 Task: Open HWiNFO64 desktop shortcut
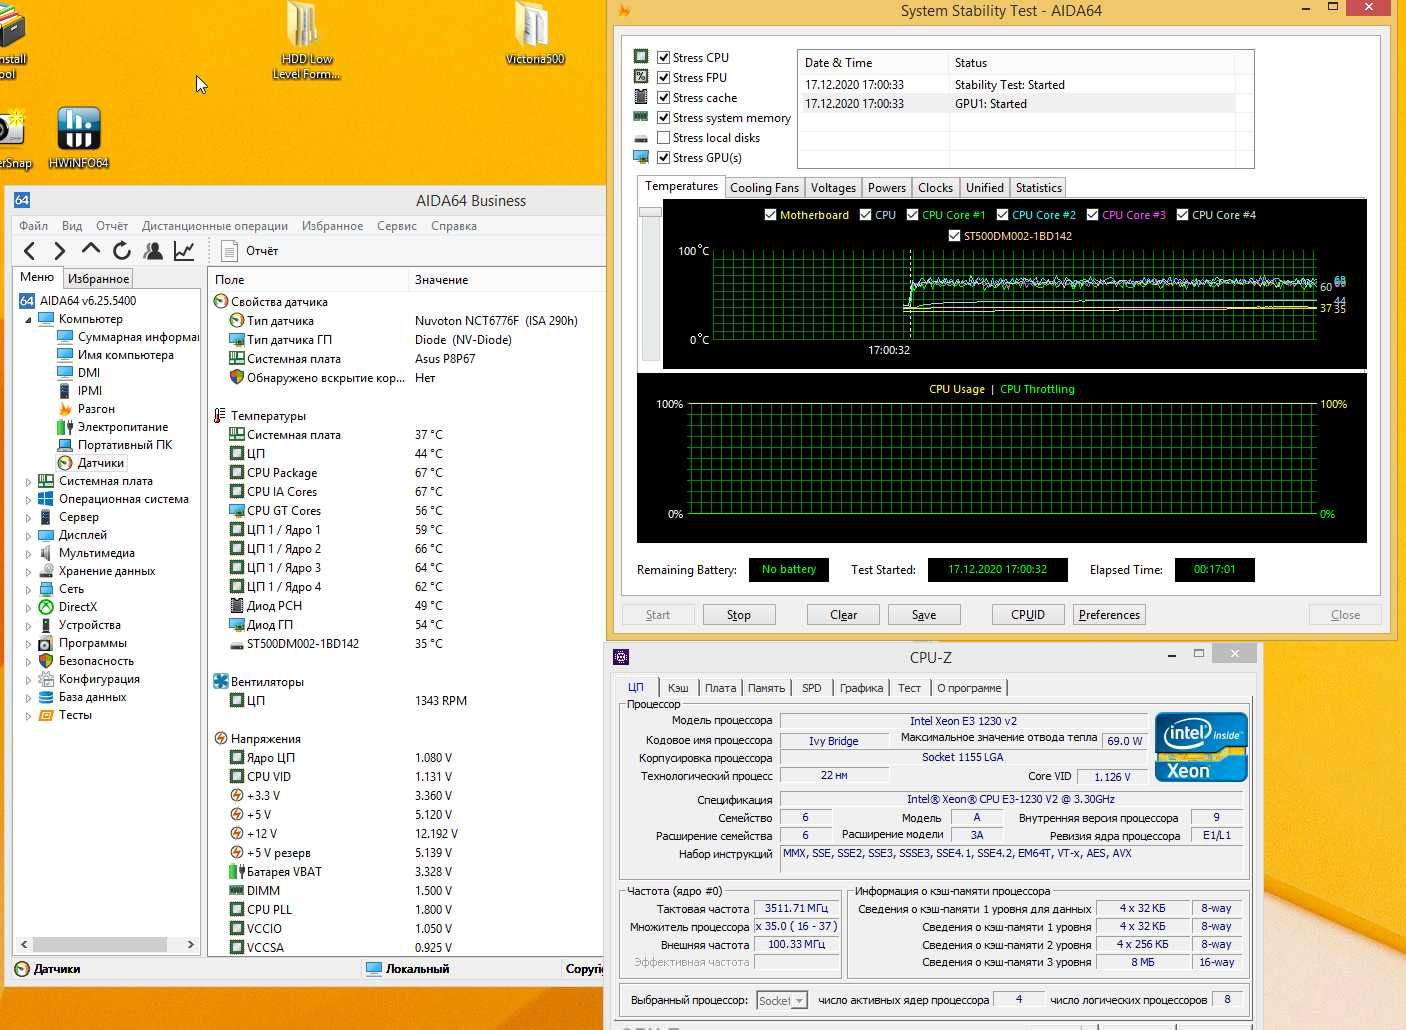(x=78, y=138)
